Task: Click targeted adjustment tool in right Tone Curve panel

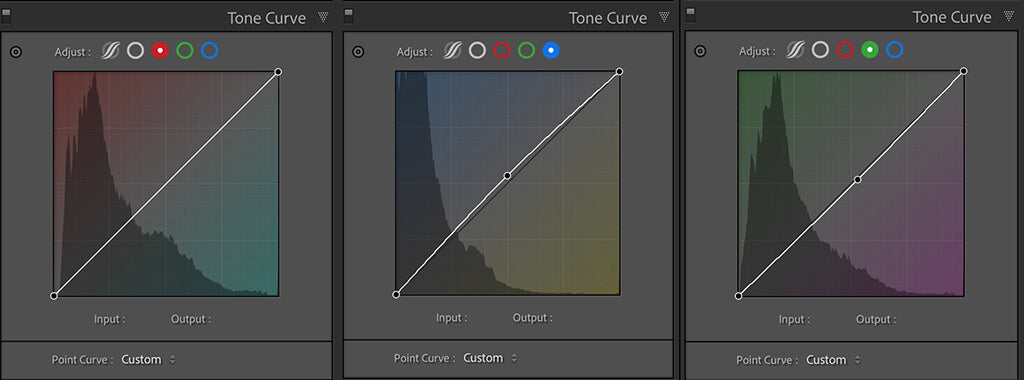Action: [x=700, y=50]
